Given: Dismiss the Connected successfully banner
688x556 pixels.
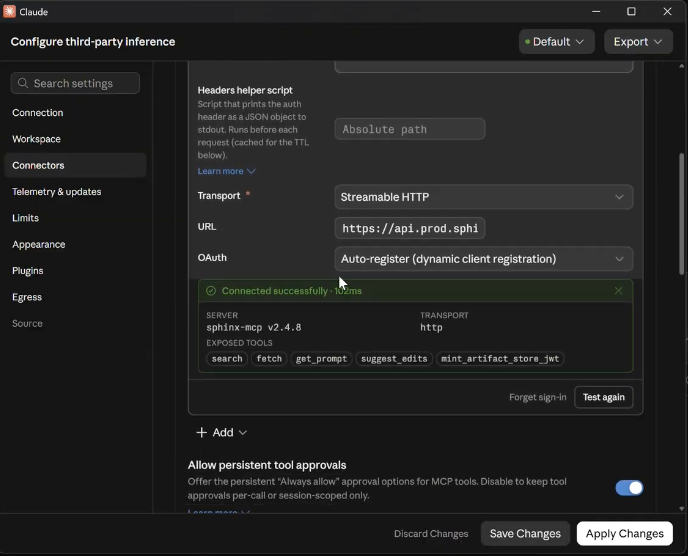Looking at the screenshot, I should pyautogui.click(x=618, y=291).
